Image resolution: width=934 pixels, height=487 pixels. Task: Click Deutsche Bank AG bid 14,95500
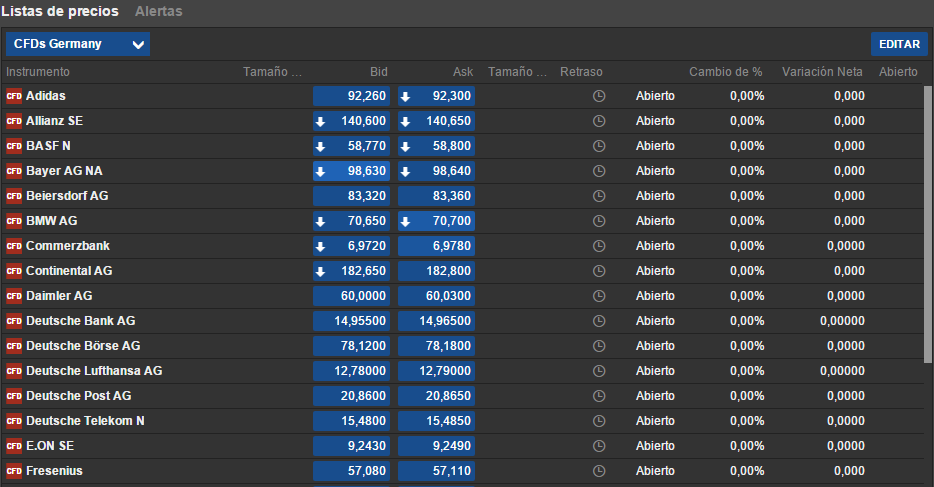click(x=351, y=321)
